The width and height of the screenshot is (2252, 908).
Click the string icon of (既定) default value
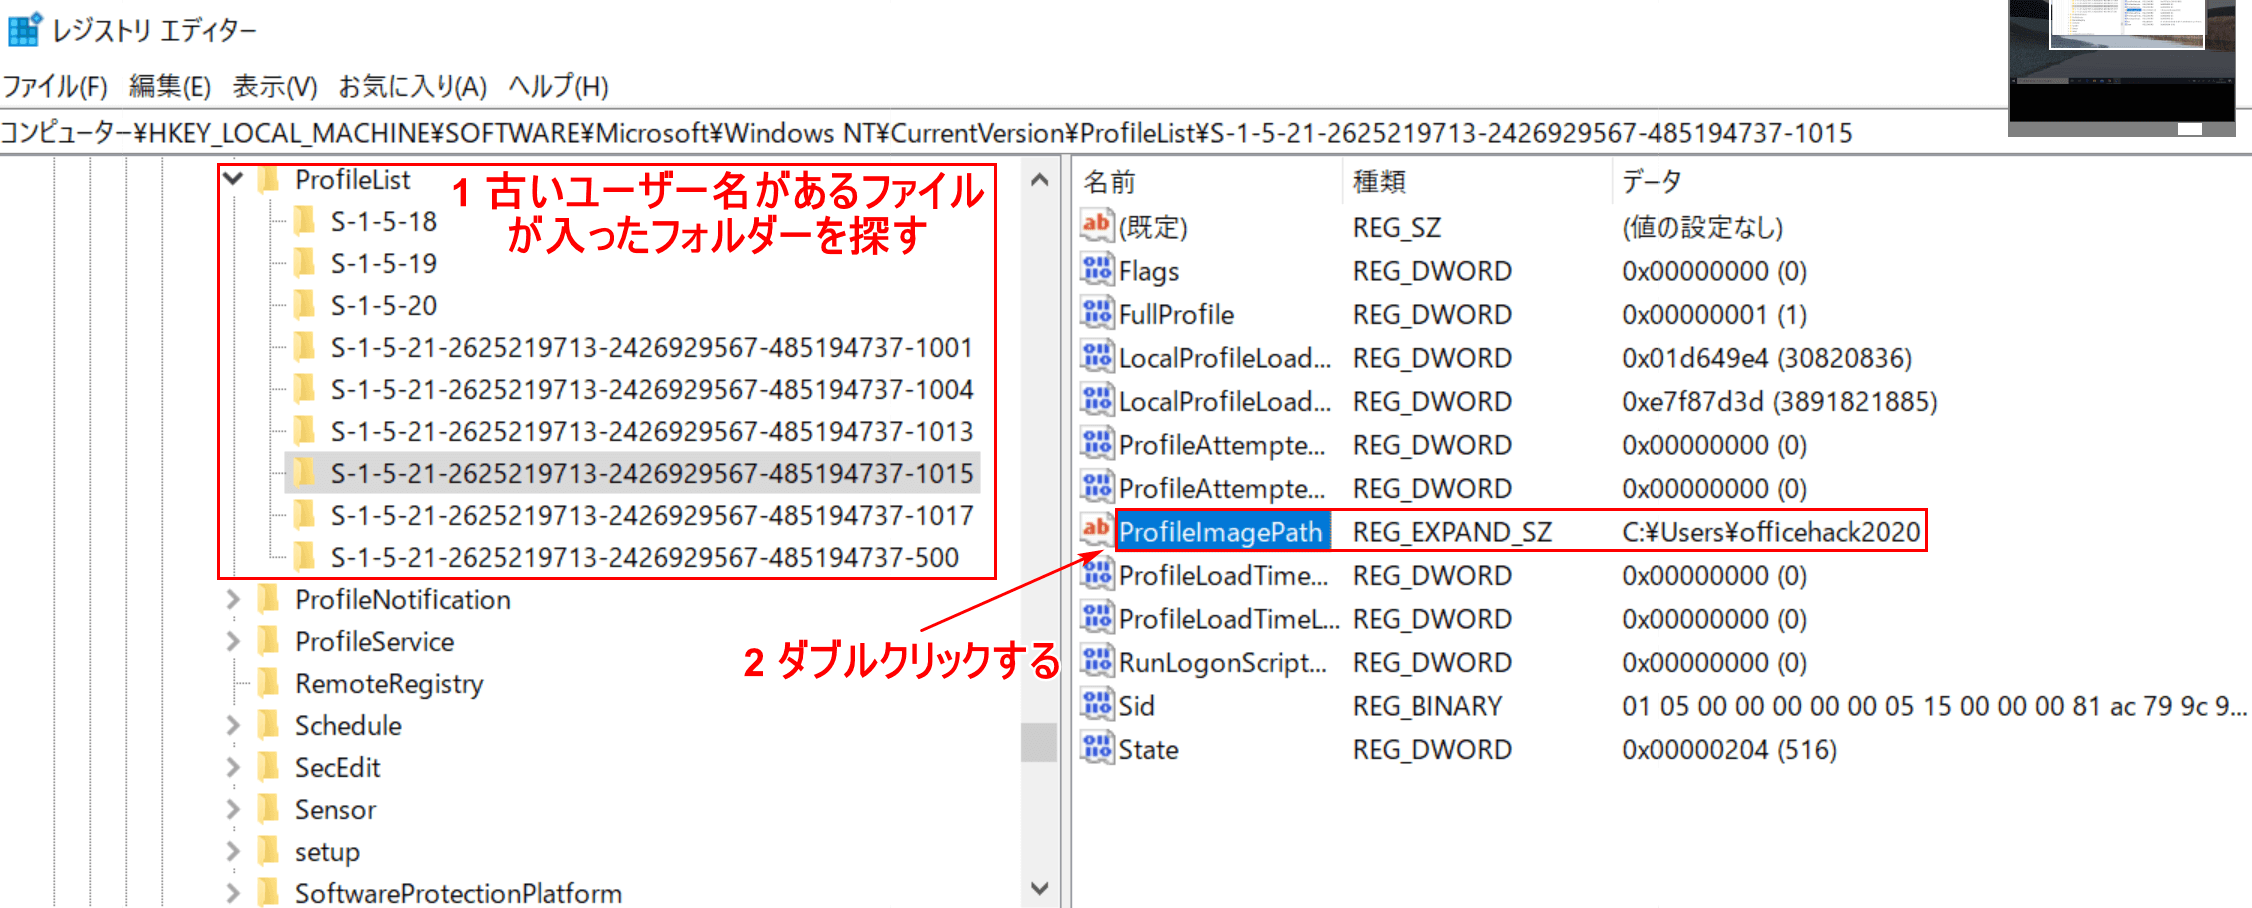(1096, 226)
